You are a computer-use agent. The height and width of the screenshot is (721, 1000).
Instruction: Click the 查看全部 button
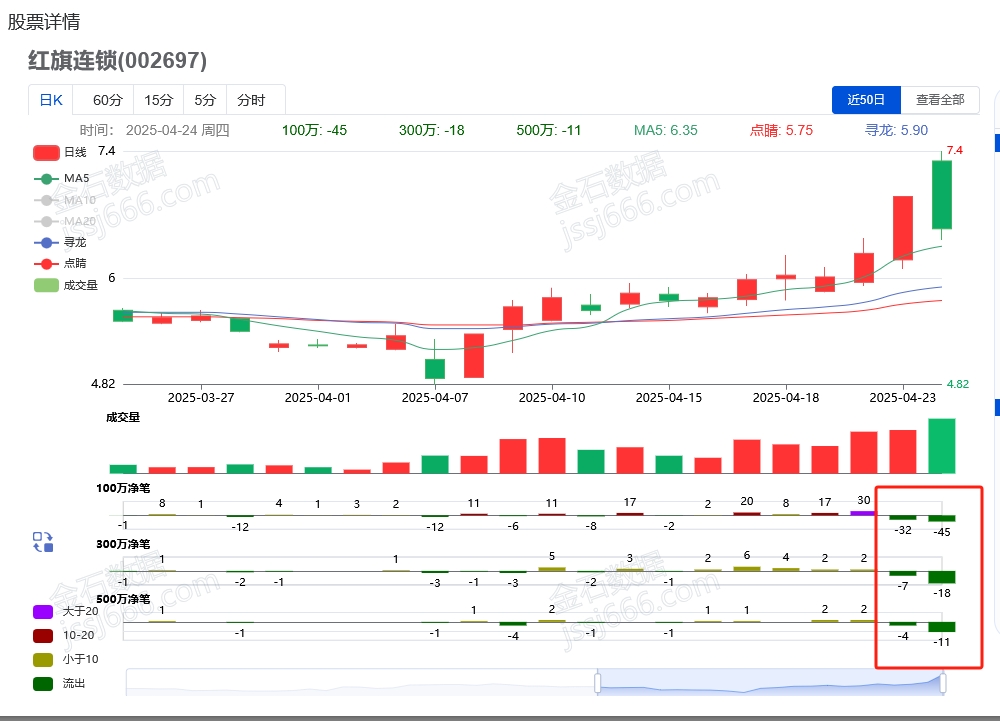(x=940, y=99)
